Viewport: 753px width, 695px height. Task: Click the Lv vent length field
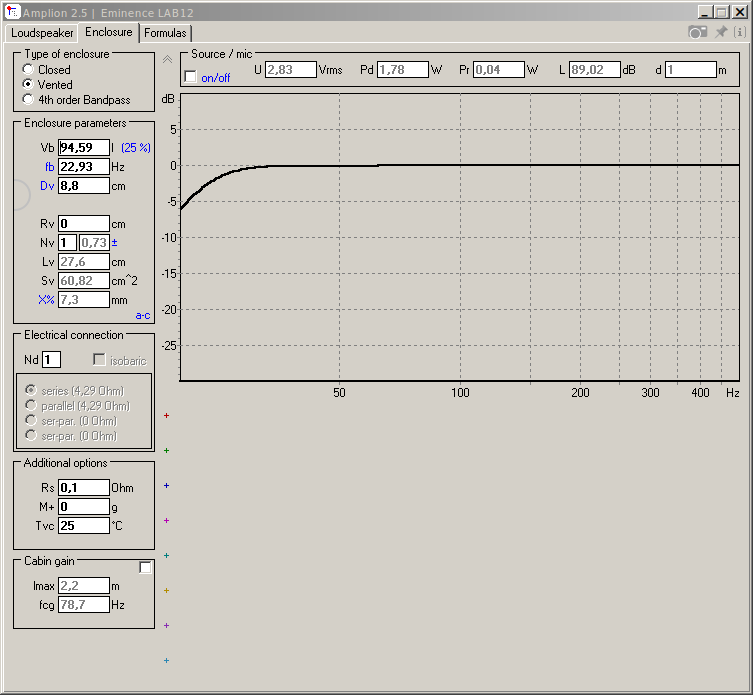coord(84,262)
